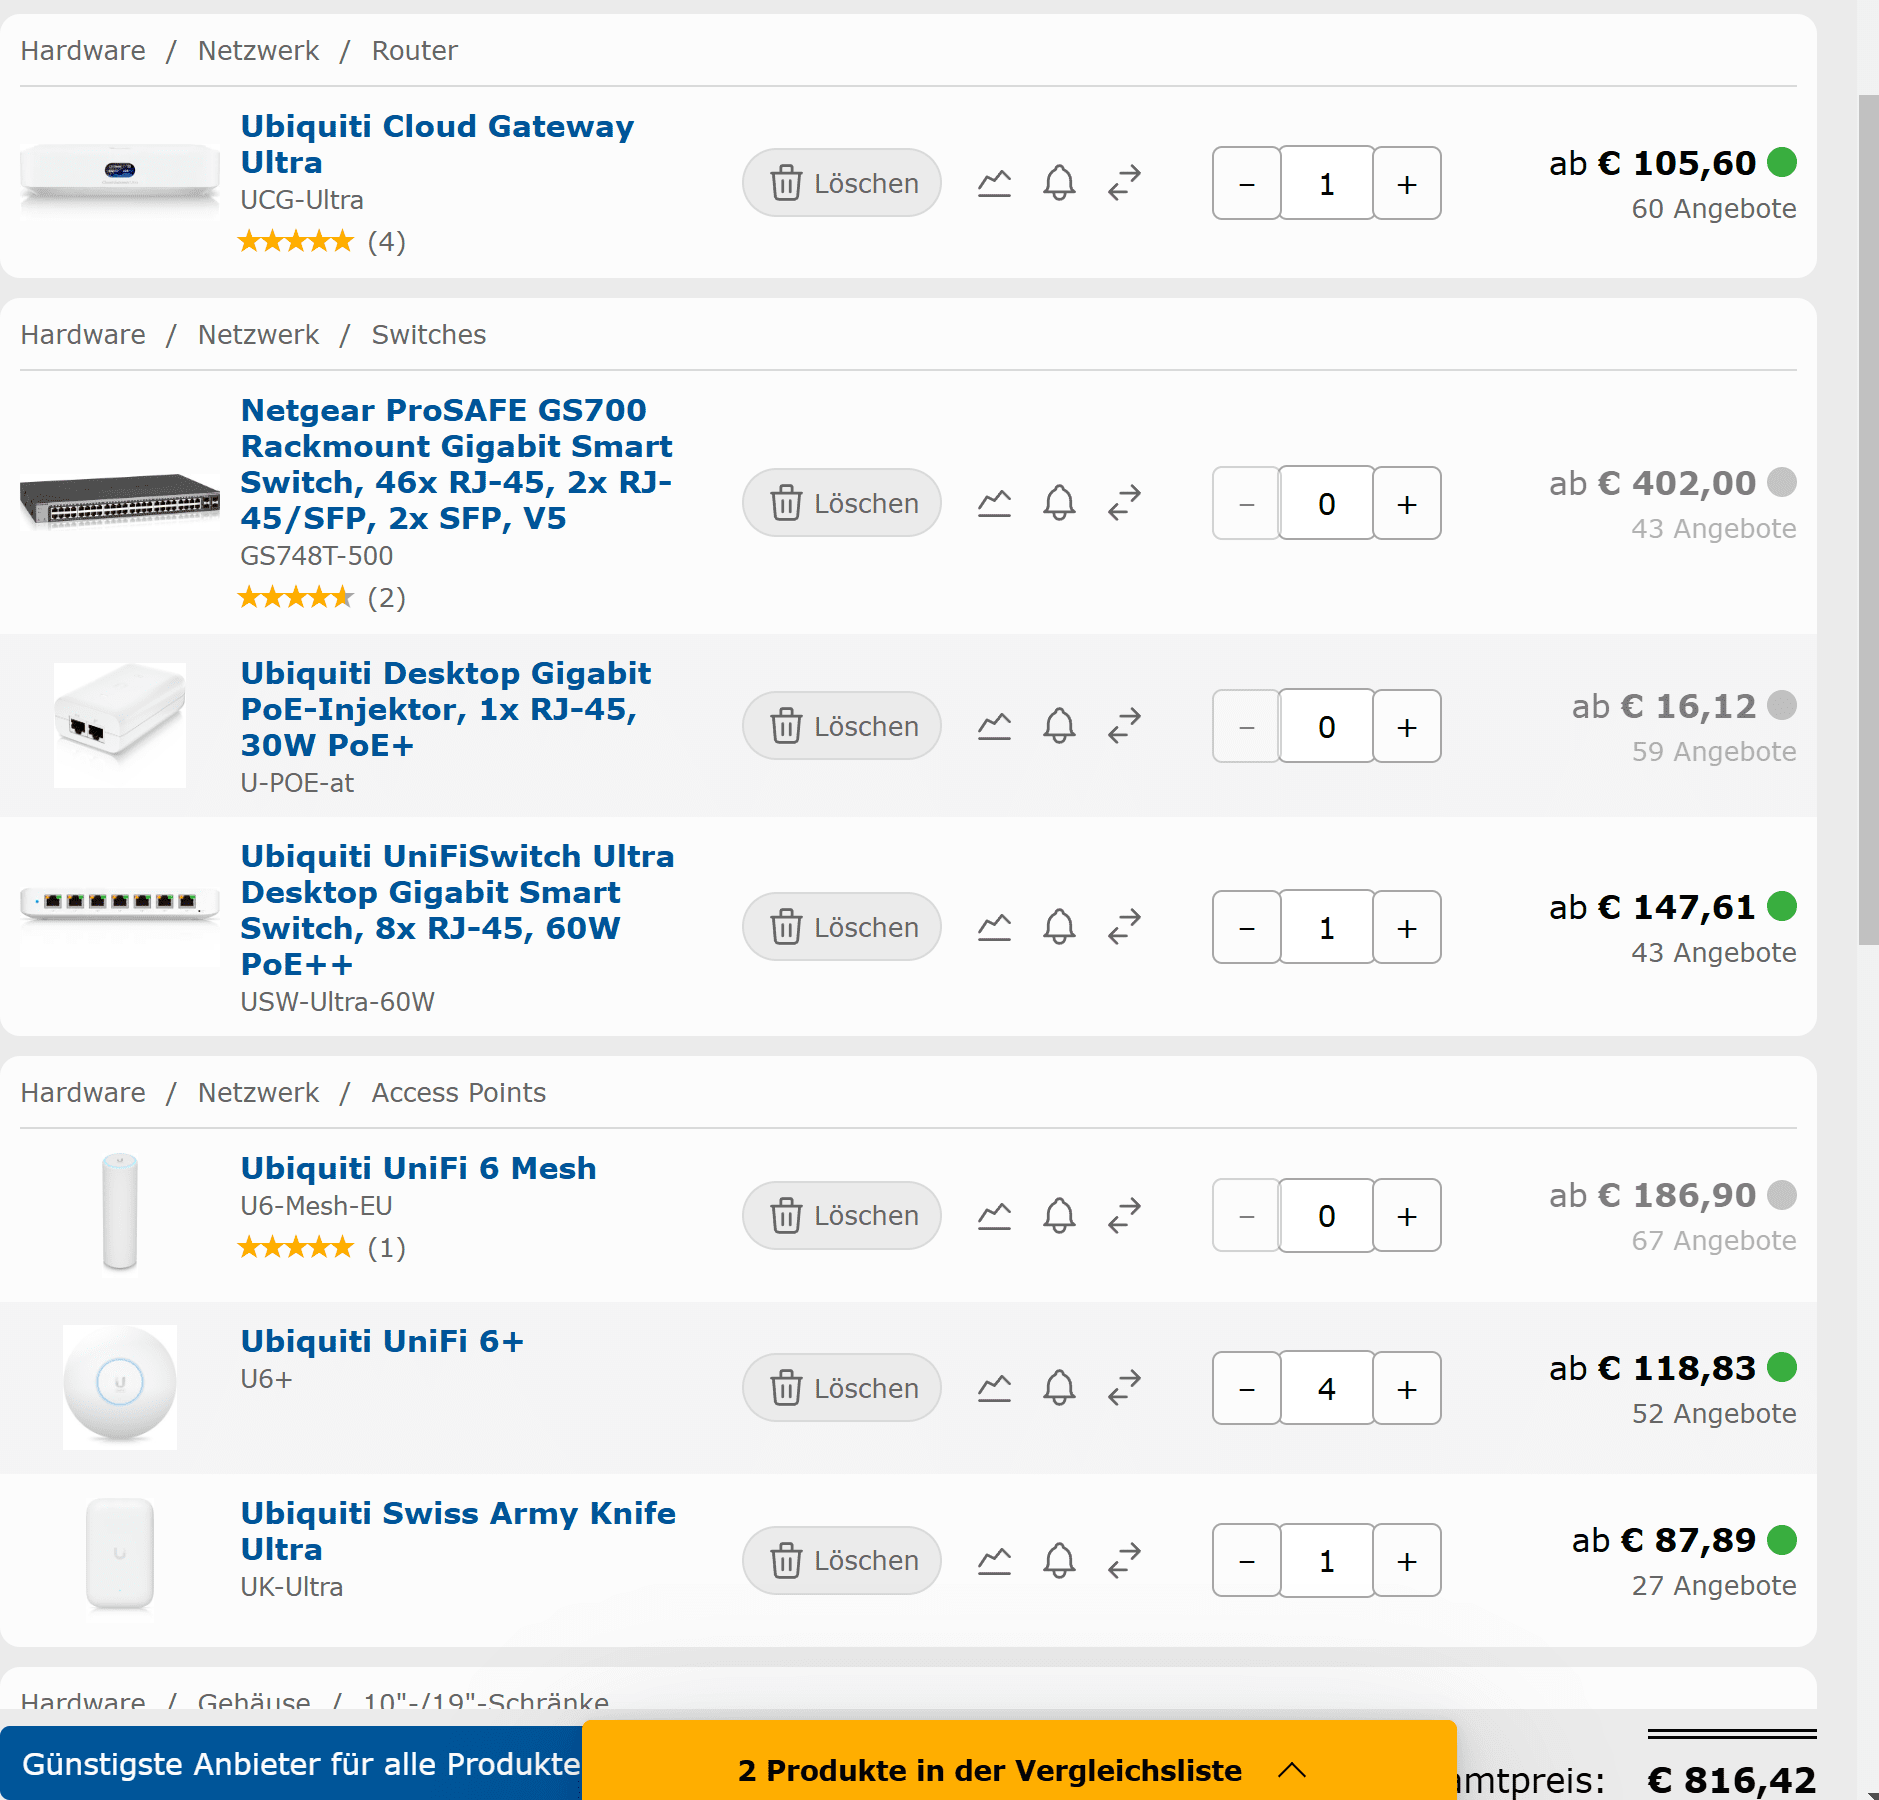
Task: Delete Ubiquiti UniFi 6 Mesh from list
Action: coord(842,1215)
